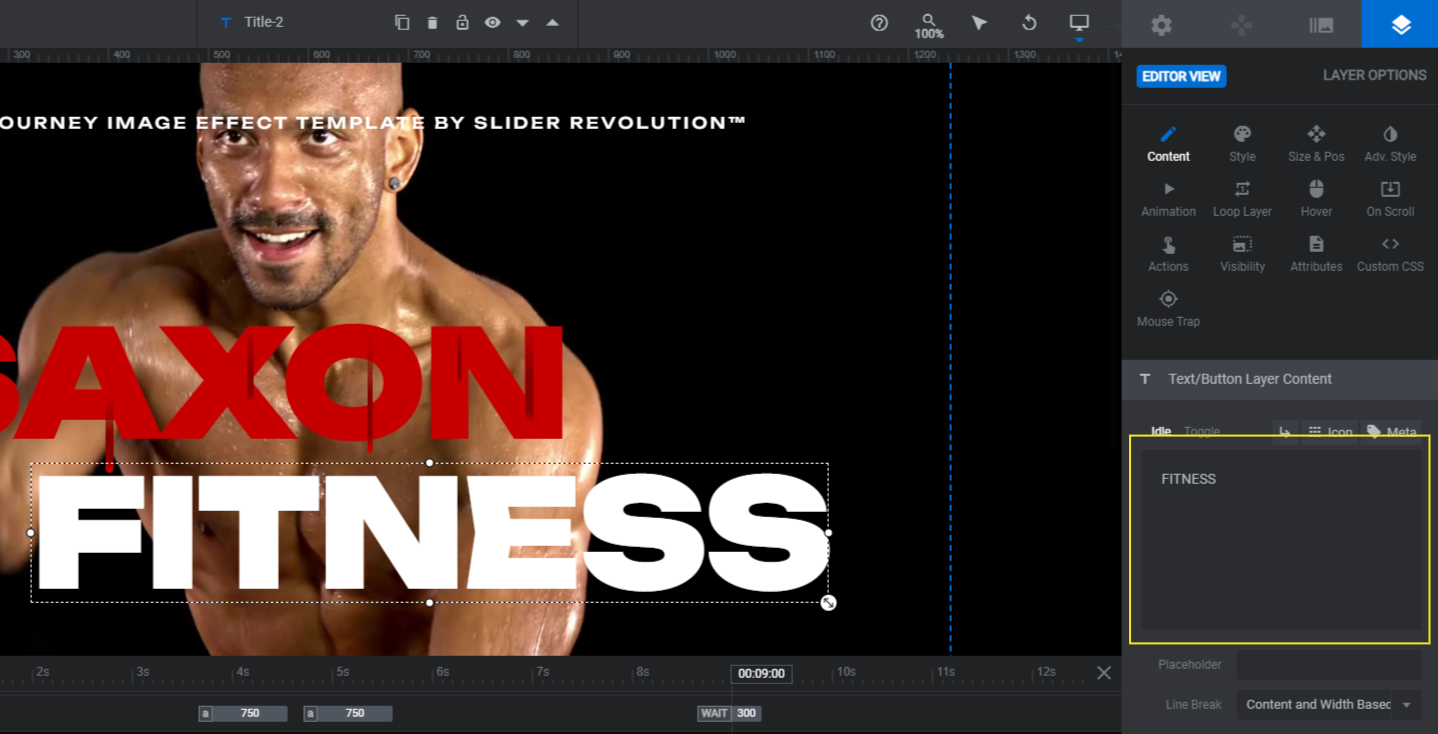This screenshot has height=734, width=1438.
Task: Open the Line Break dropdown
Action: click(x=1328, y=704)
